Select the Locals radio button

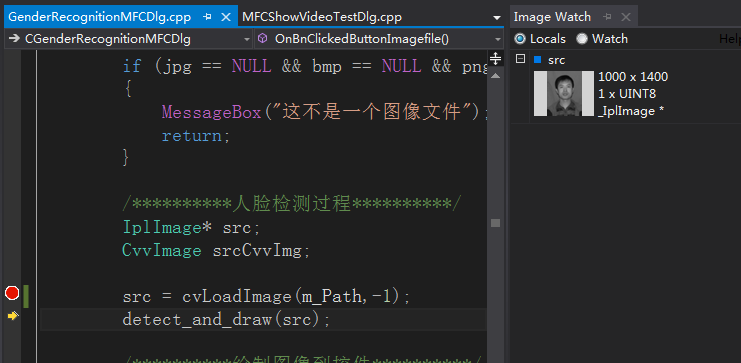(520, 39)
